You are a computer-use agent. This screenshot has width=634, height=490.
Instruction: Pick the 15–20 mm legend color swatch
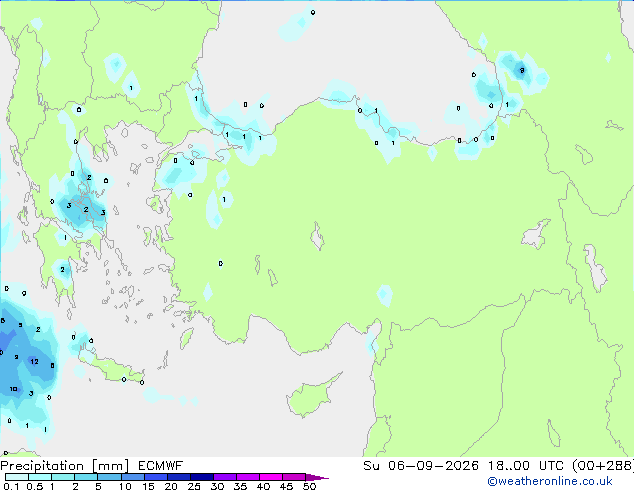click(x=156, y=477)
